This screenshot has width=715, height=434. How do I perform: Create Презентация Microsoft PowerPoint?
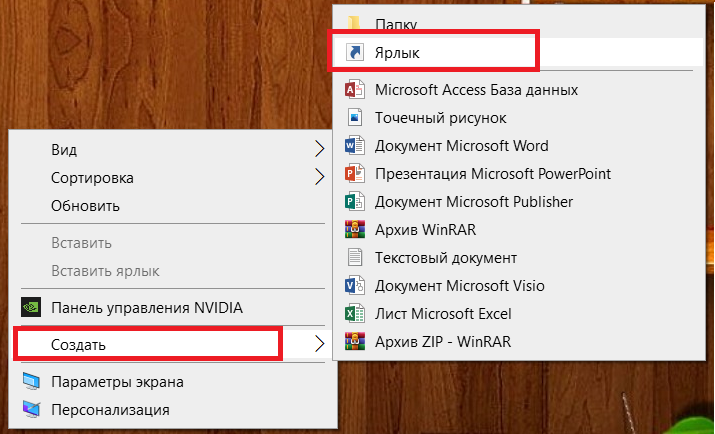coord(519,174)
